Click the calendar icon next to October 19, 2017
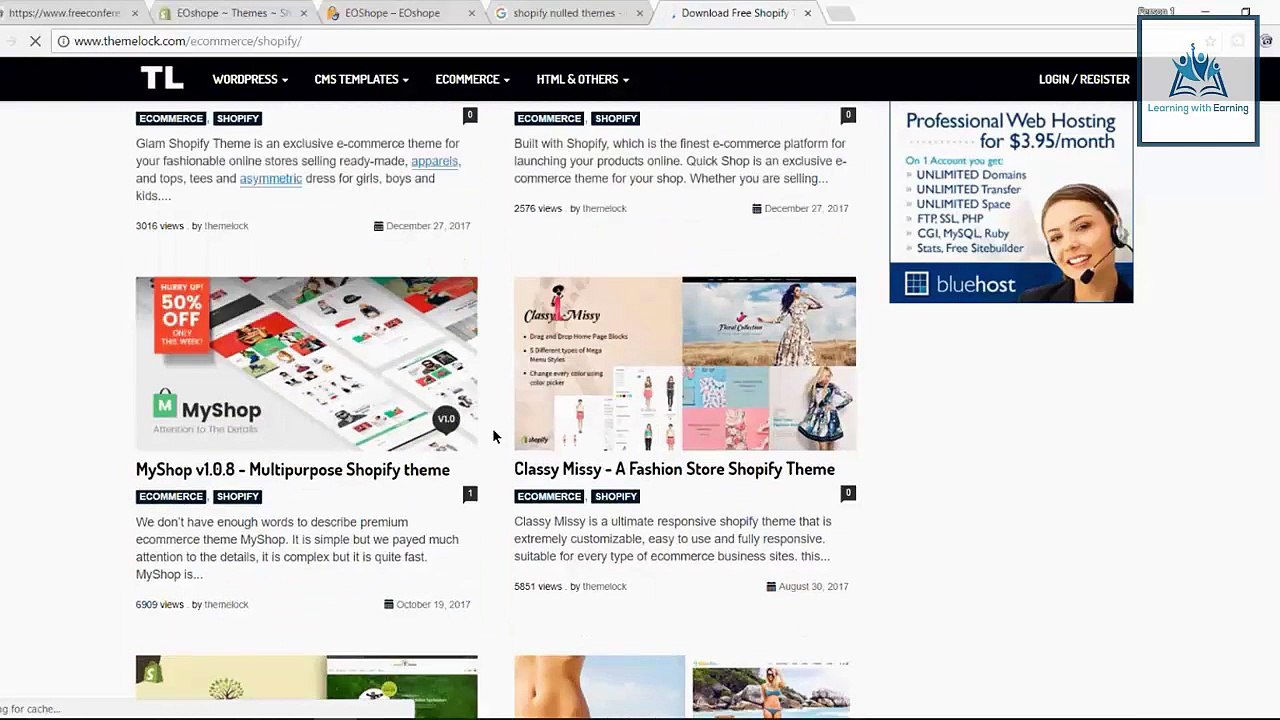 389,604
